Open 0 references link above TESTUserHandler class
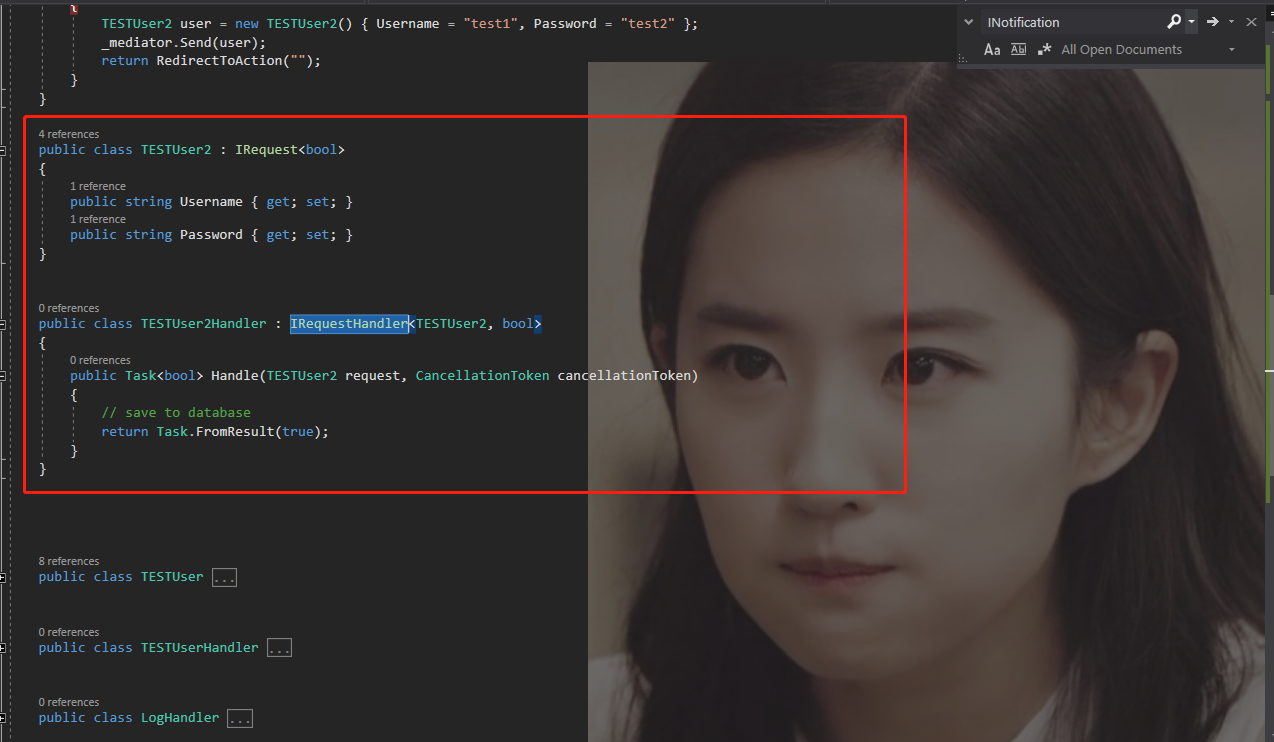 click(69, 632)
